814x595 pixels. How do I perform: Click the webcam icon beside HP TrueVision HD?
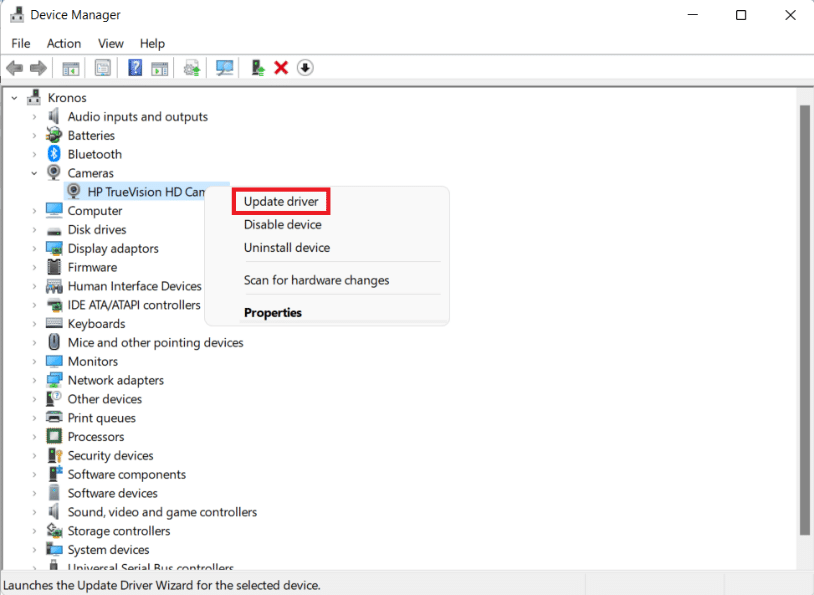click(74, 192)
